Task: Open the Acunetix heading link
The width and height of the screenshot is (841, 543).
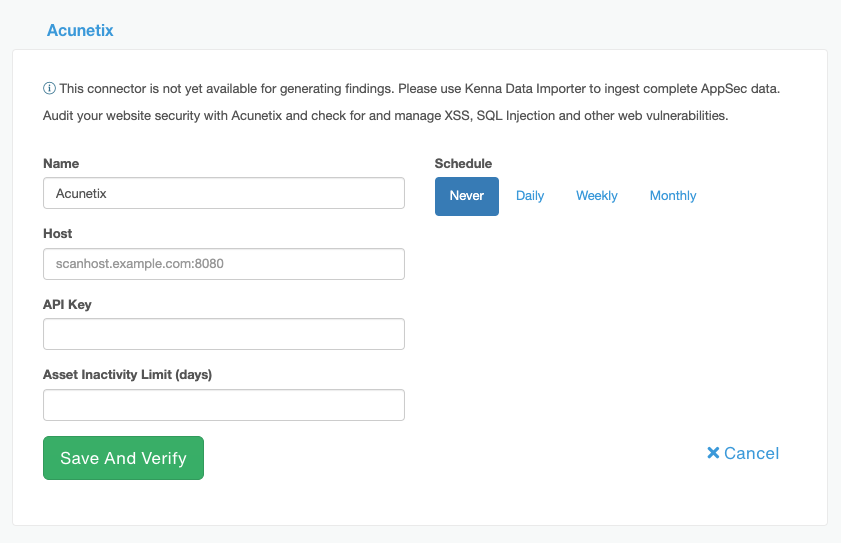Action: click(x=80, y=30)
